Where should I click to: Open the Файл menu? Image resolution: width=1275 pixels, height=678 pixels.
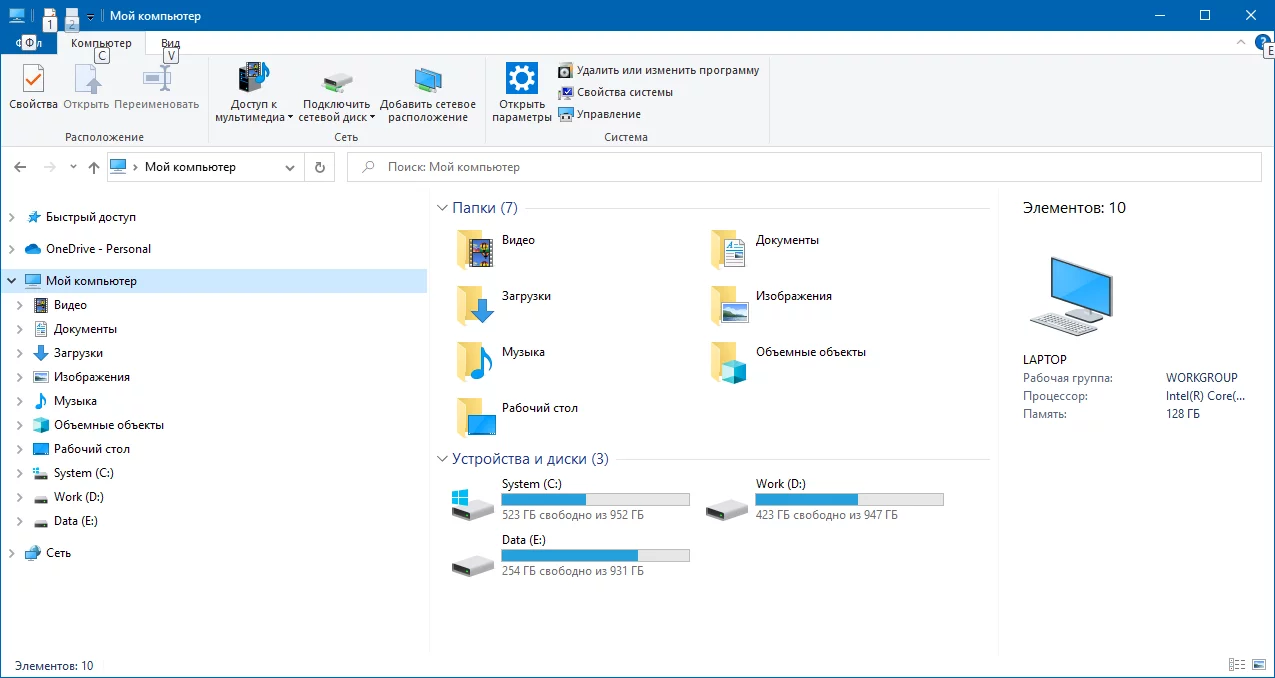(30, 43)
